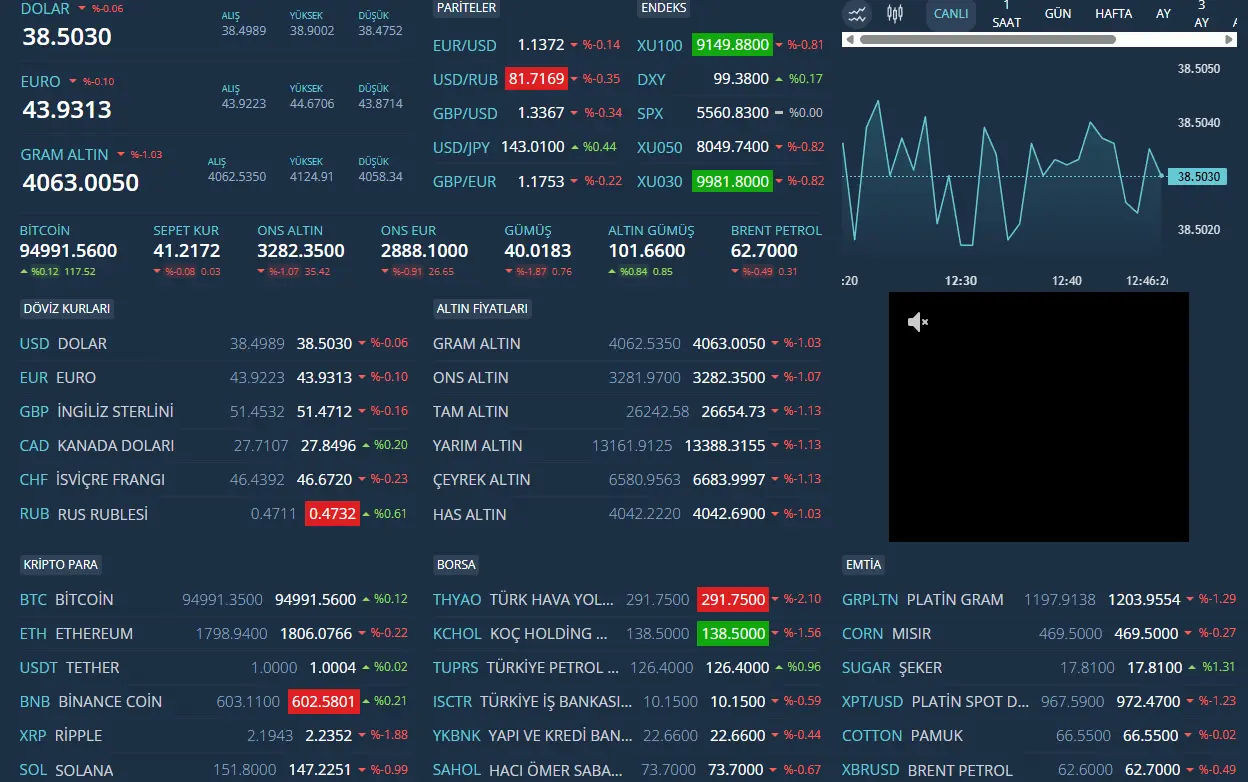Viewport: 1248px width, 782px height.
Task: Open COTTON PAMUK commodity row
Action: point(1039,735)
